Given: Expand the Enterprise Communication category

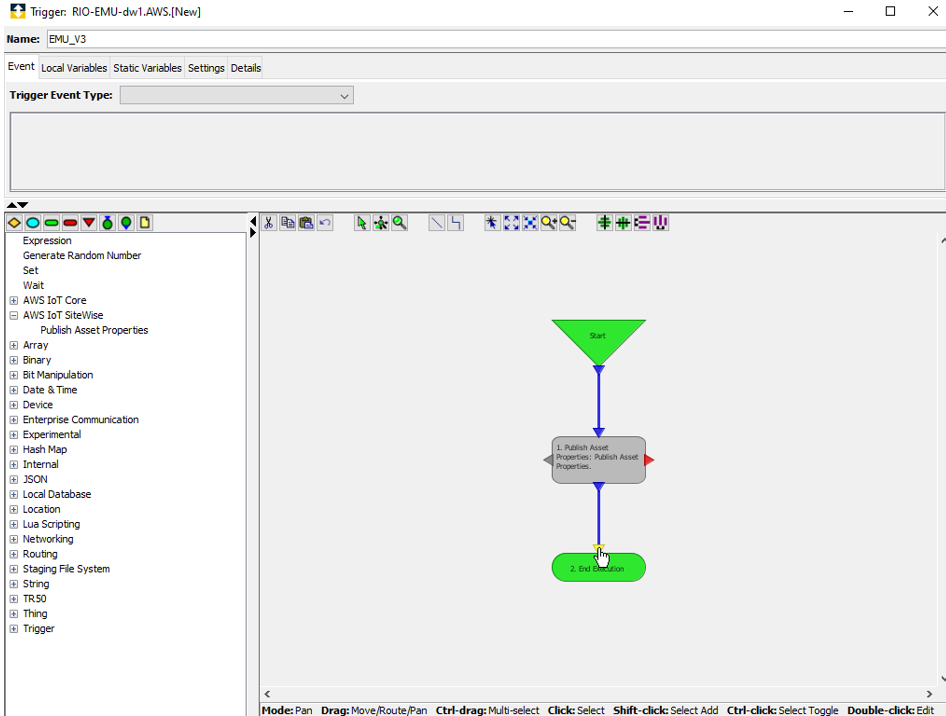Looking at the screenshot, I should [14, 420].
